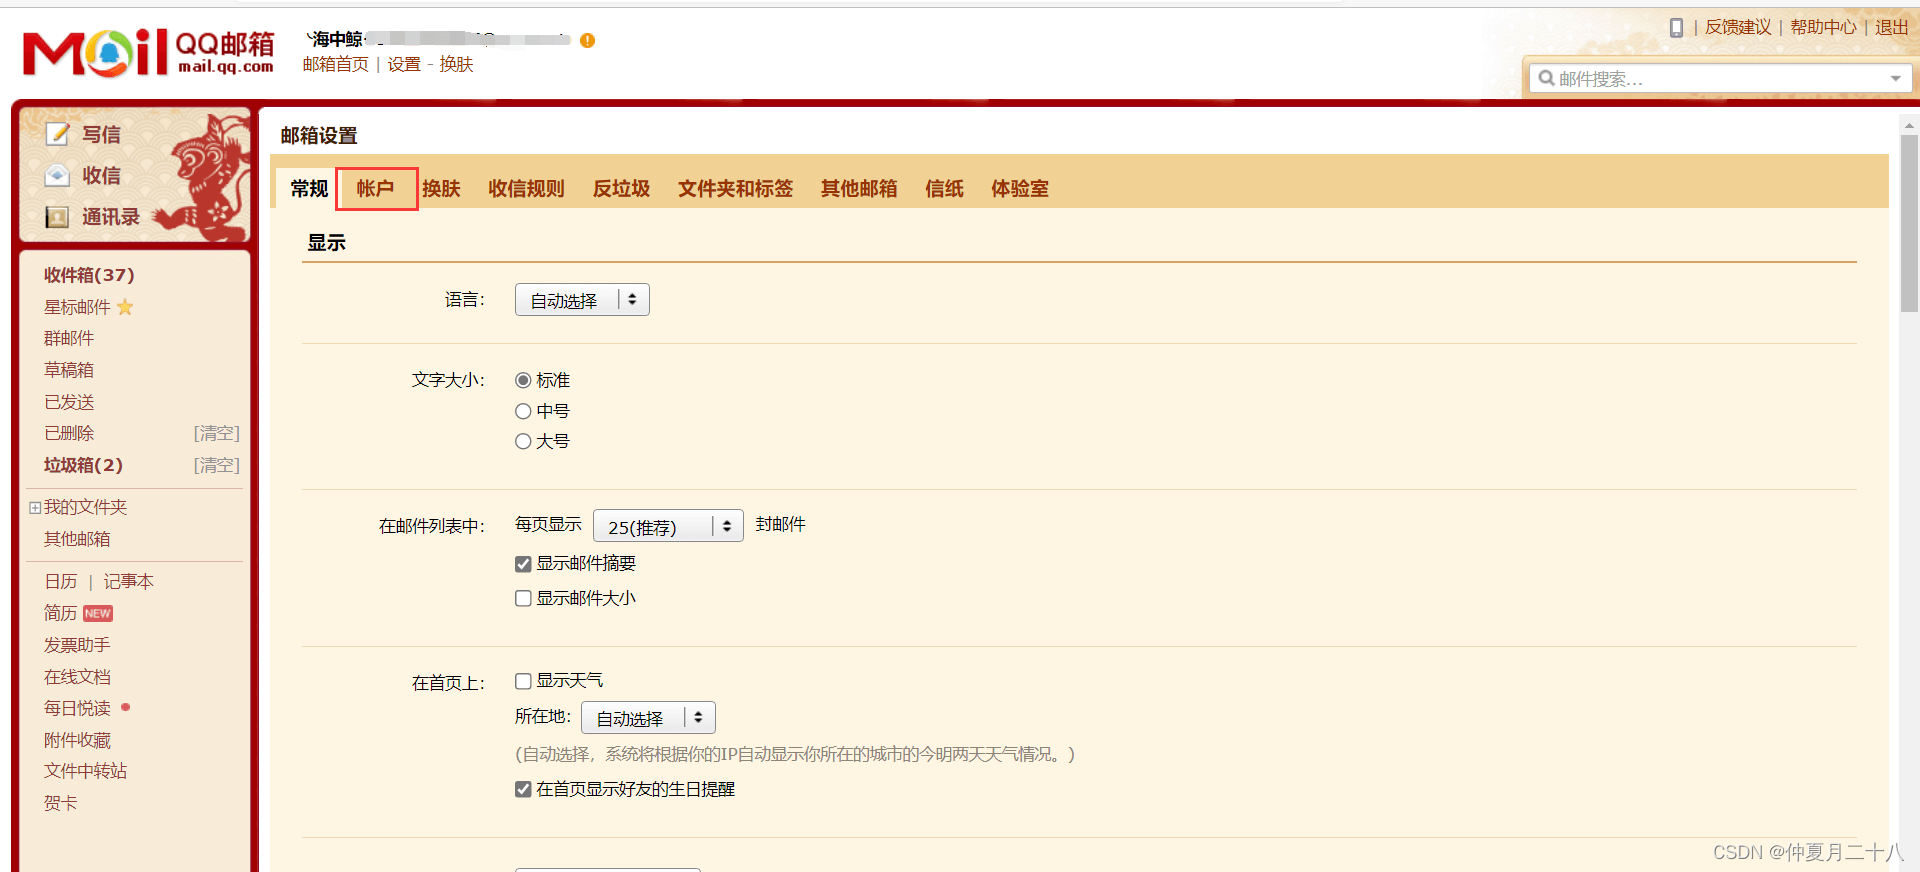This screenshot has height=872, width=1920.
Task: Select the 中号 font size option
Action: [523, 411]
